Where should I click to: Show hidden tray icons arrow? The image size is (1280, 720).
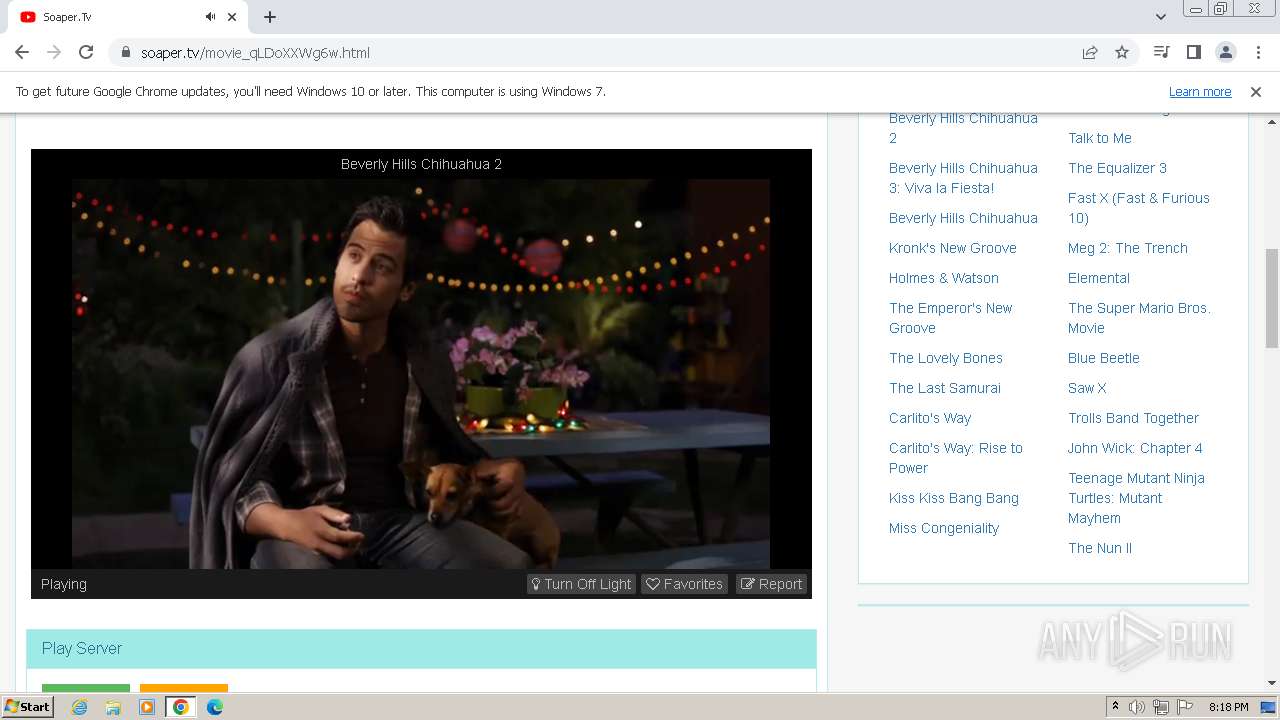pyautogui.click(x=1115, y=707)
